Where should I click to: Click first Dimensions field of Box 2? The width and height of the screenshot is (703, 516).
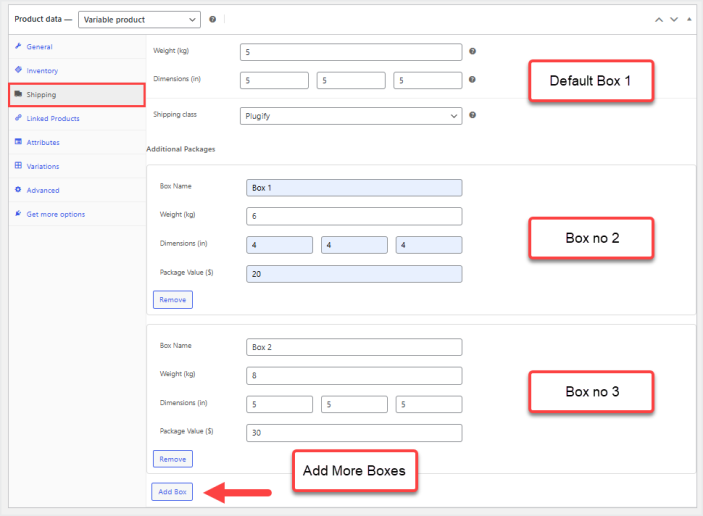pos(279,404)
